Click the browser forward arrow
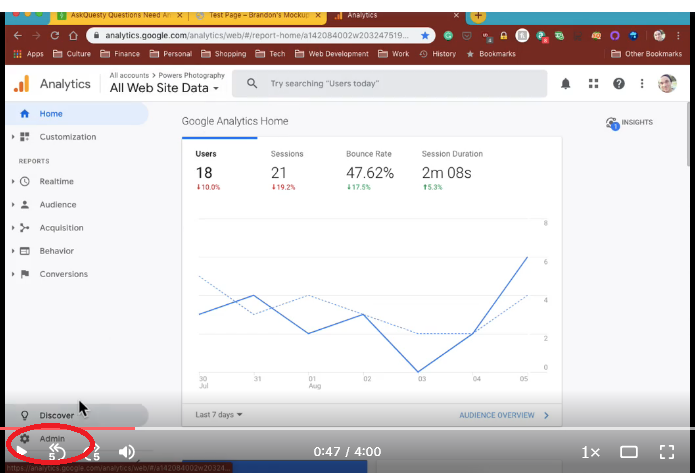The width and height of the screenshot is (695, 473). click(x=36, y=35)
